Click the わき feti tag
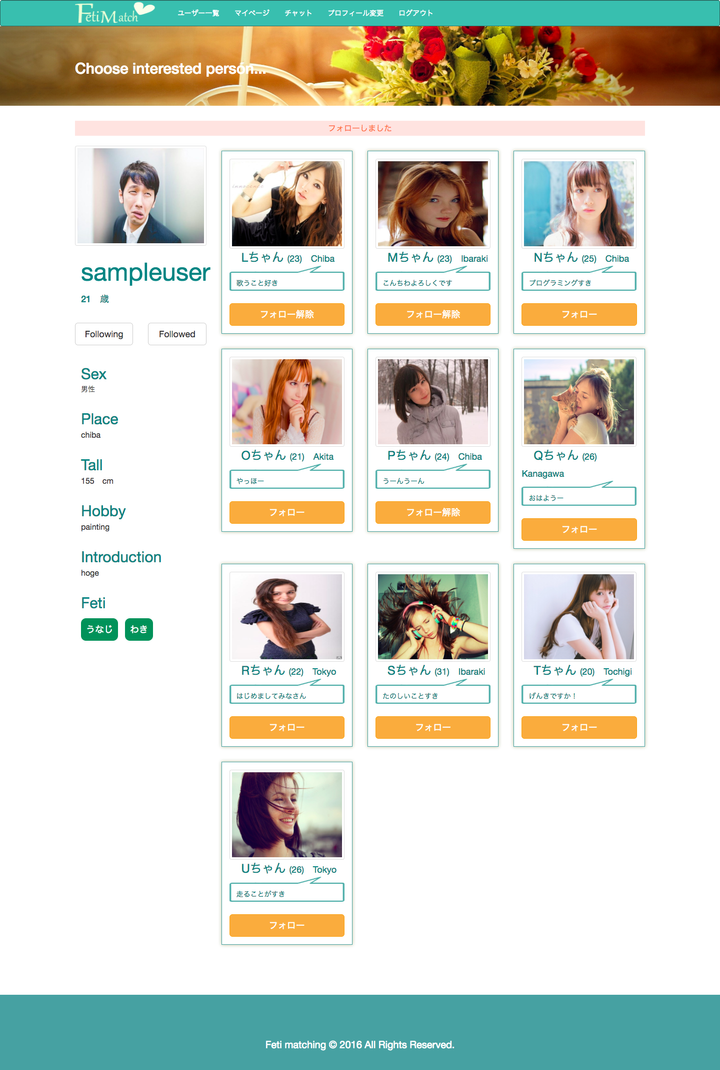 139,629
